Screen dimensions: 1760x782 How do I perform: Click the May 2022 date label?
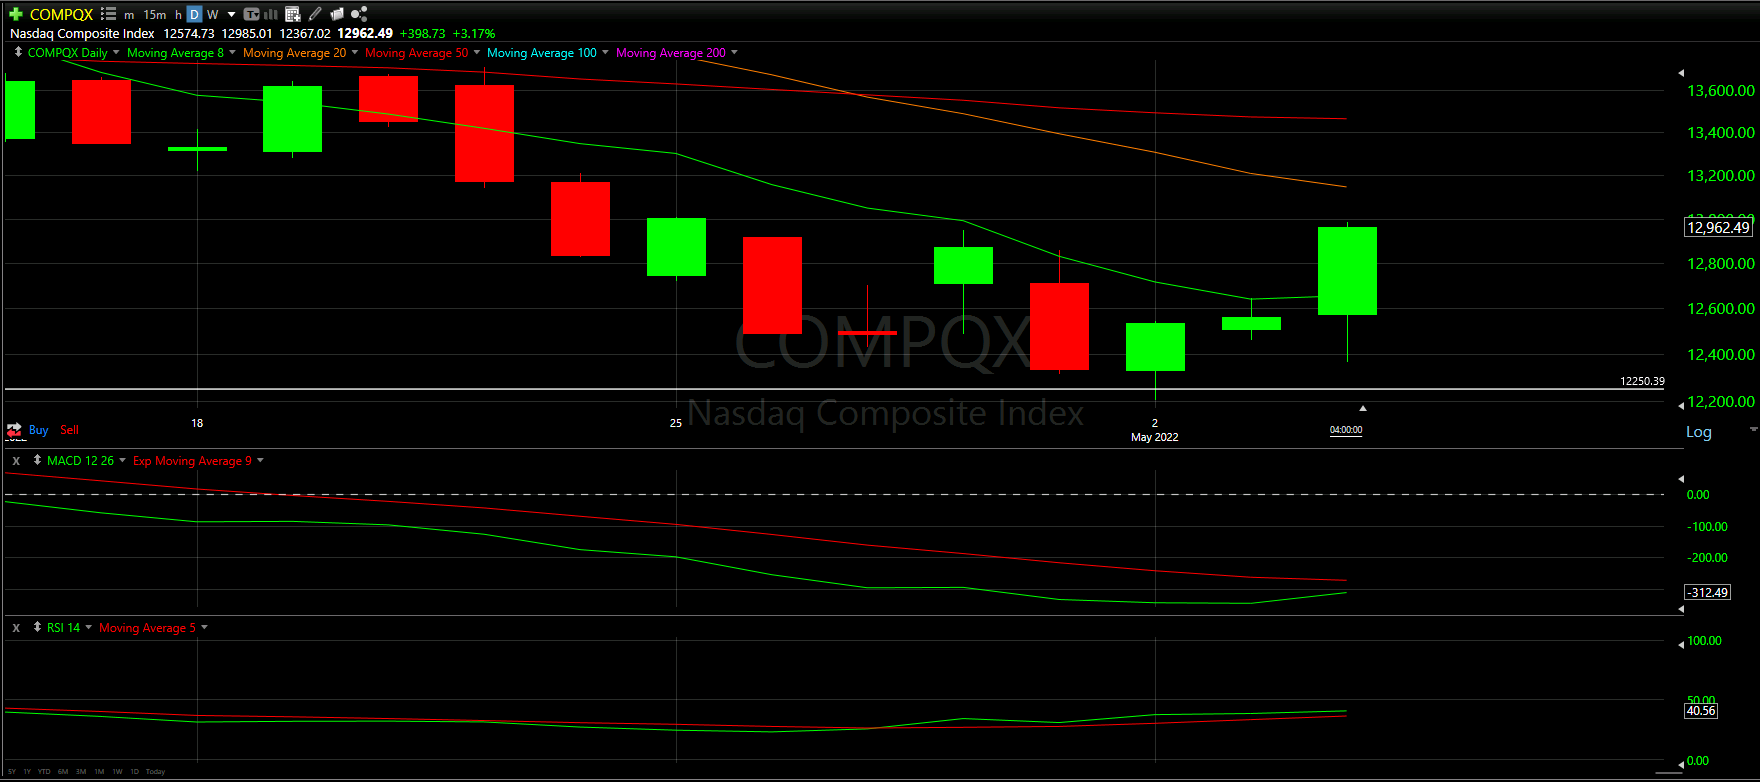(1154, 437)
